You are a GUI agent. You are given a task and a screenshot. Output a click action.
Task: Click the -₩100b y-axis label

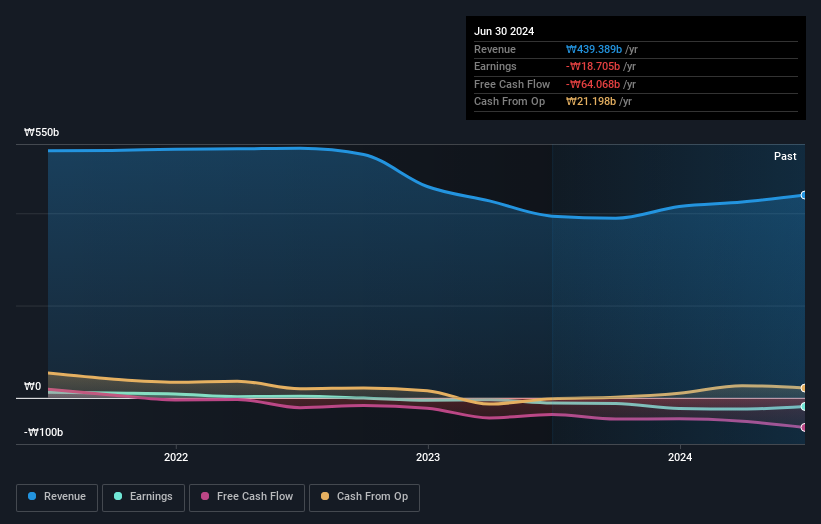43,432
